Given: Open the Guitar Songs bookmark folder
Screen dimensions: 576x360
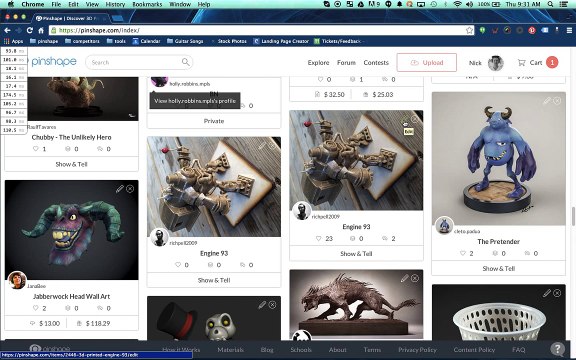Looking at the screenshot, I should (185, 41).
